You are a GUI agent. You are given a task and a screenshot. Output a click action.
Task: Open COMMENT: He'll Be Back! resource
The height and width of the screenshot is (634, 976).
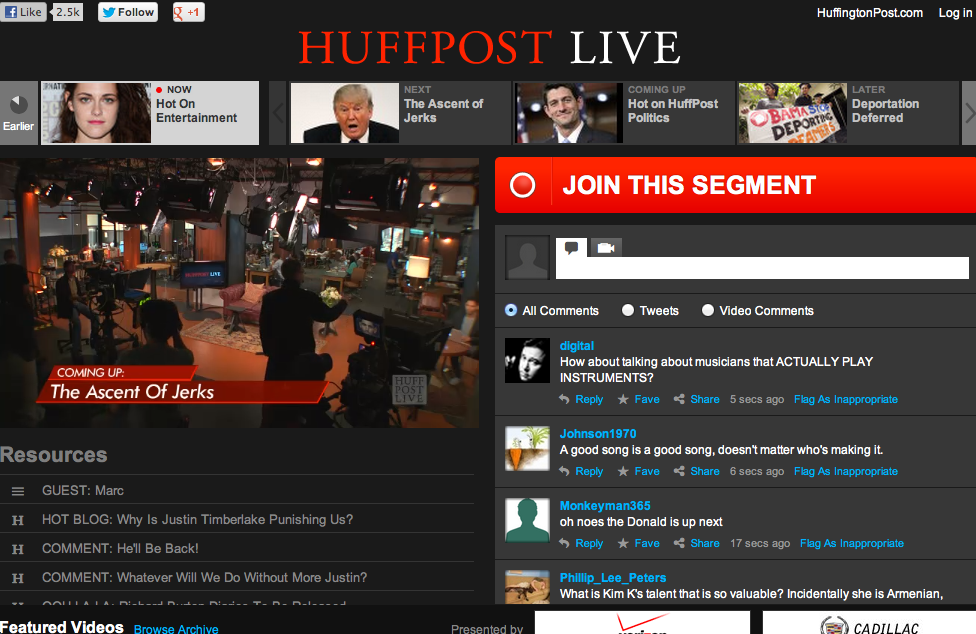tap(120, 549)
